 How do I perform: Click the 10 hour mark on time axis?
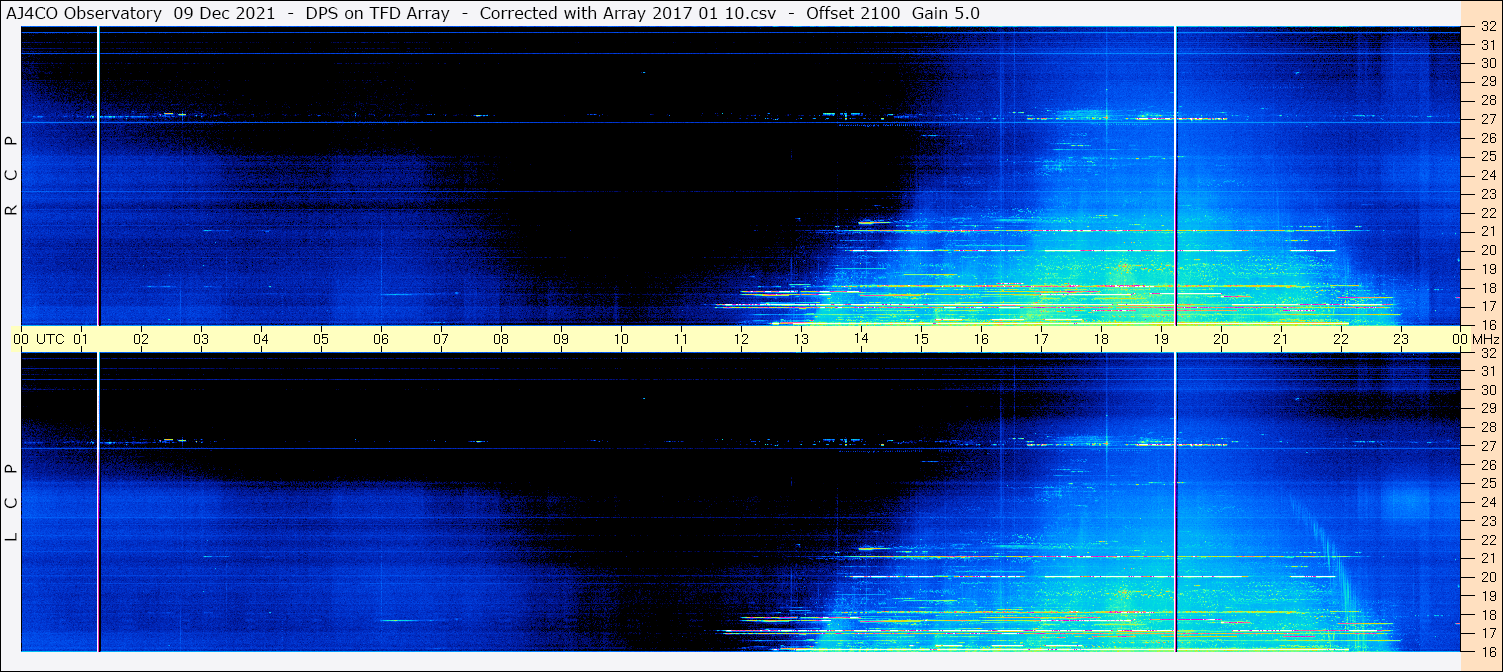[621, 339]
